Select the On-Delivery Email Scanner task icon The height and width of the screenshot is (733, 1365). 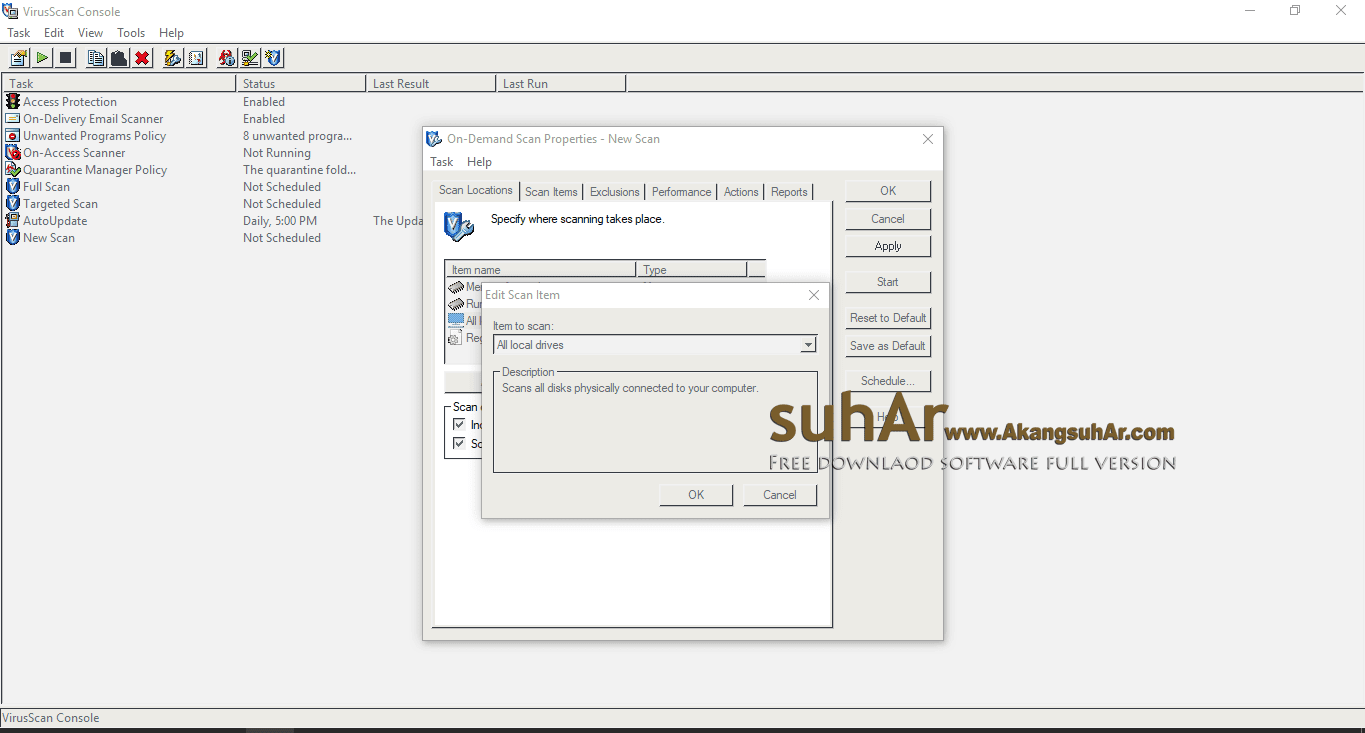(x=13, y=118)
